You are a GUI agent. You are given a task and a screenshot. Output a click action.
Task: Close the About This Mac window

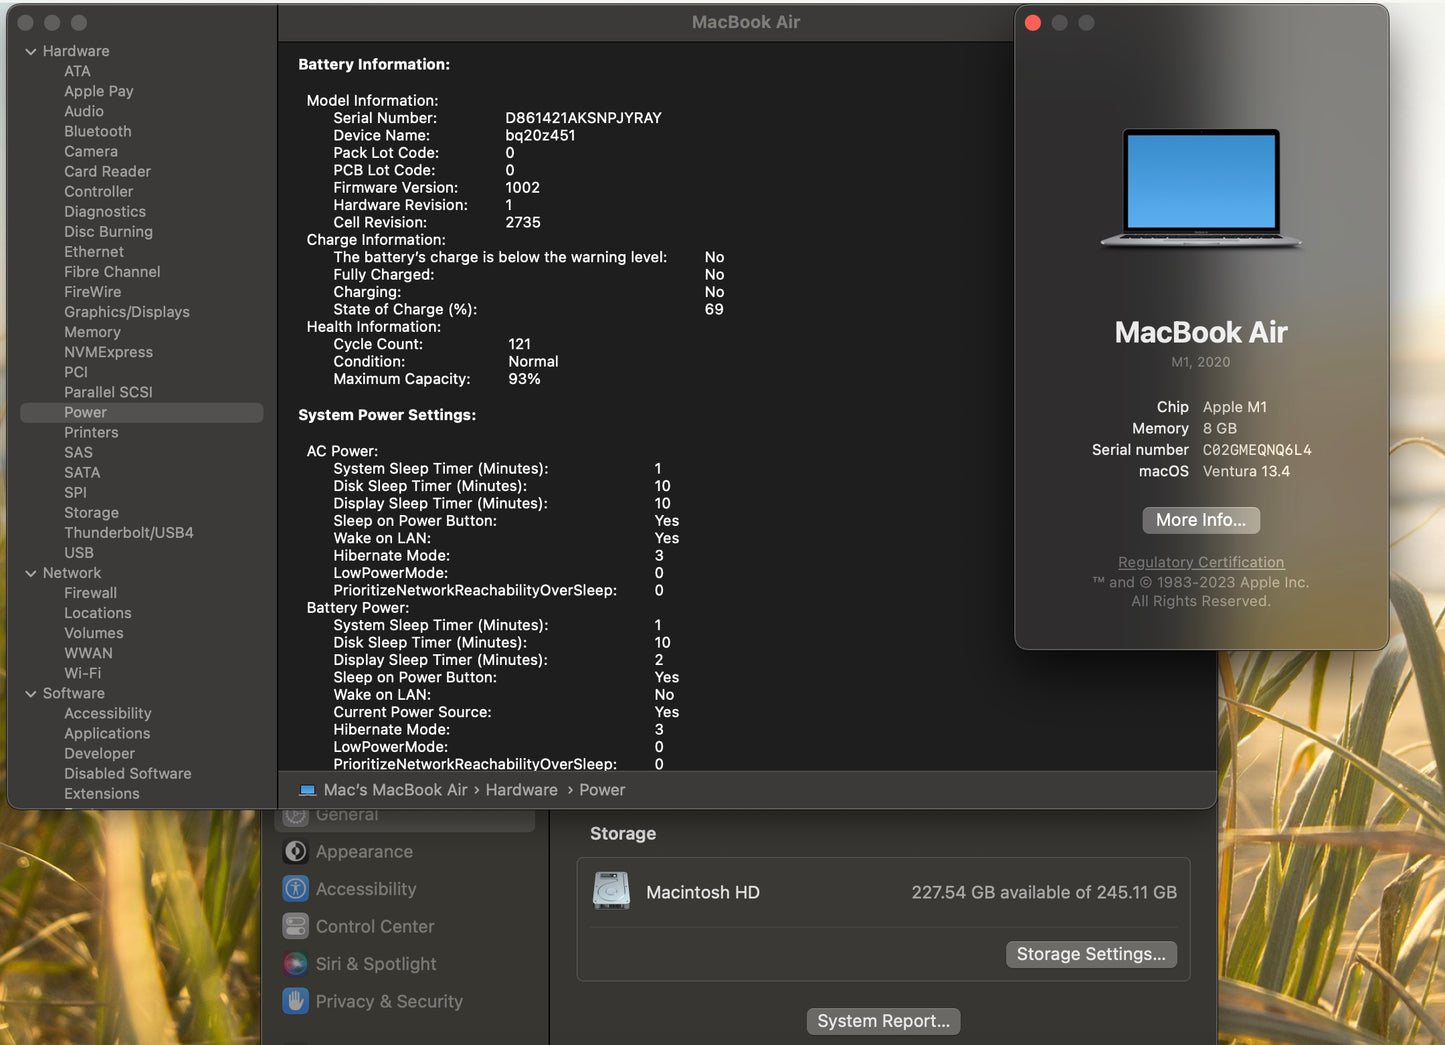(1033, 23)
